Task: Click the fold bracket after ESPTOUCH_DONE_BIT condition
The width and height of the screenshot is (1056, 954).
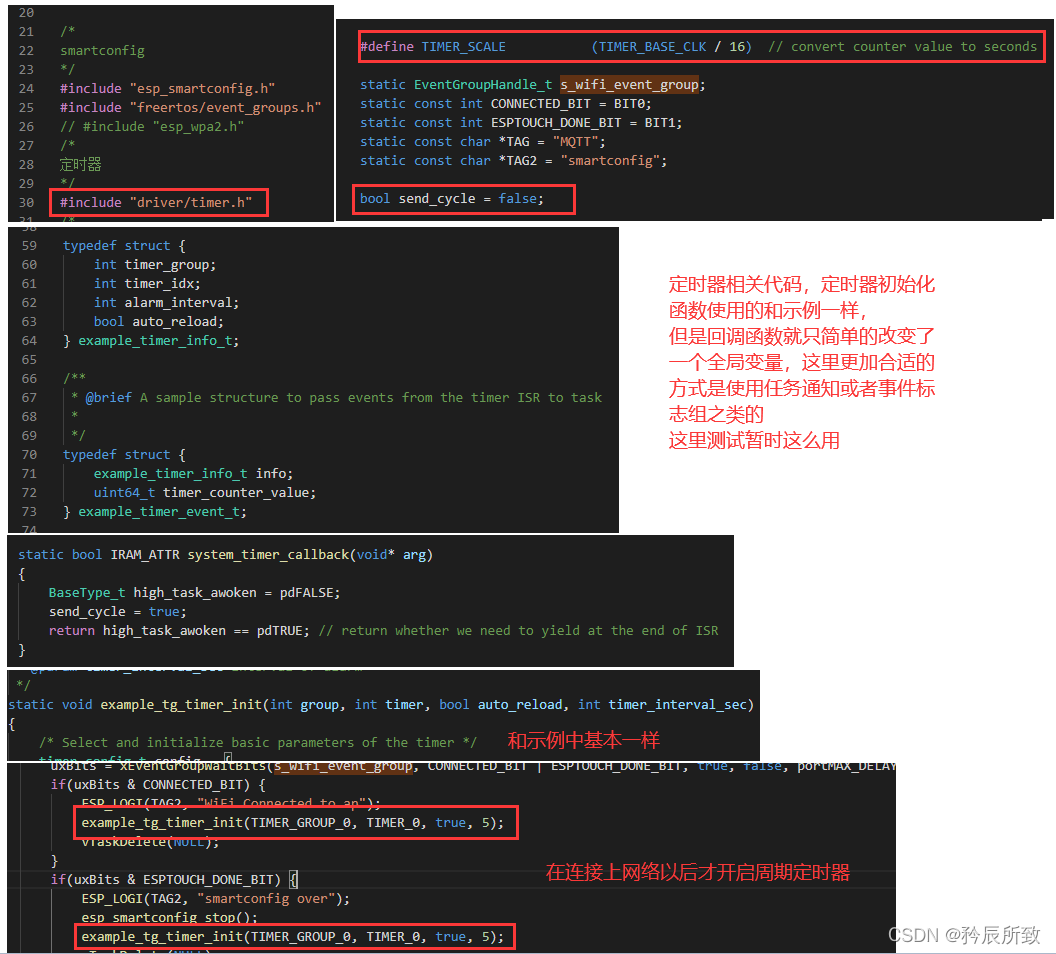Action: [293, 879]
